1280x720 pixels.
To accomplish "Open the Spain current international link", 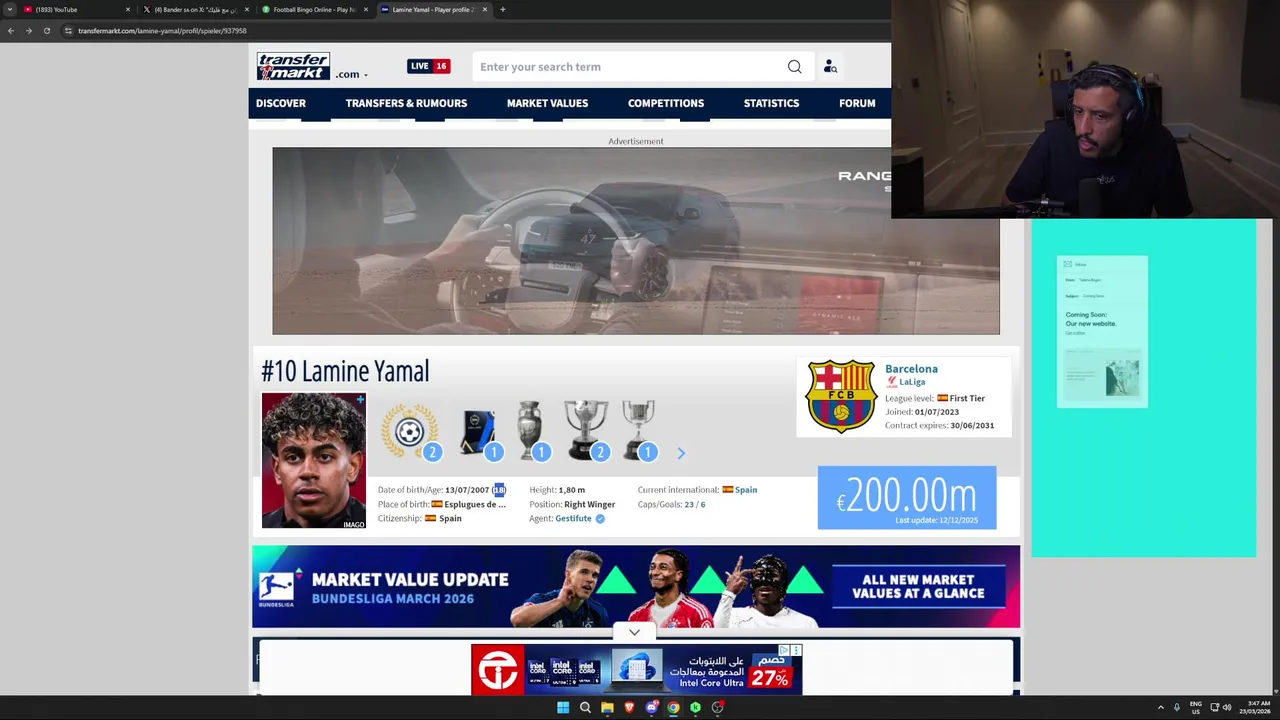I will pyautogui.click(x=746, y=490).
